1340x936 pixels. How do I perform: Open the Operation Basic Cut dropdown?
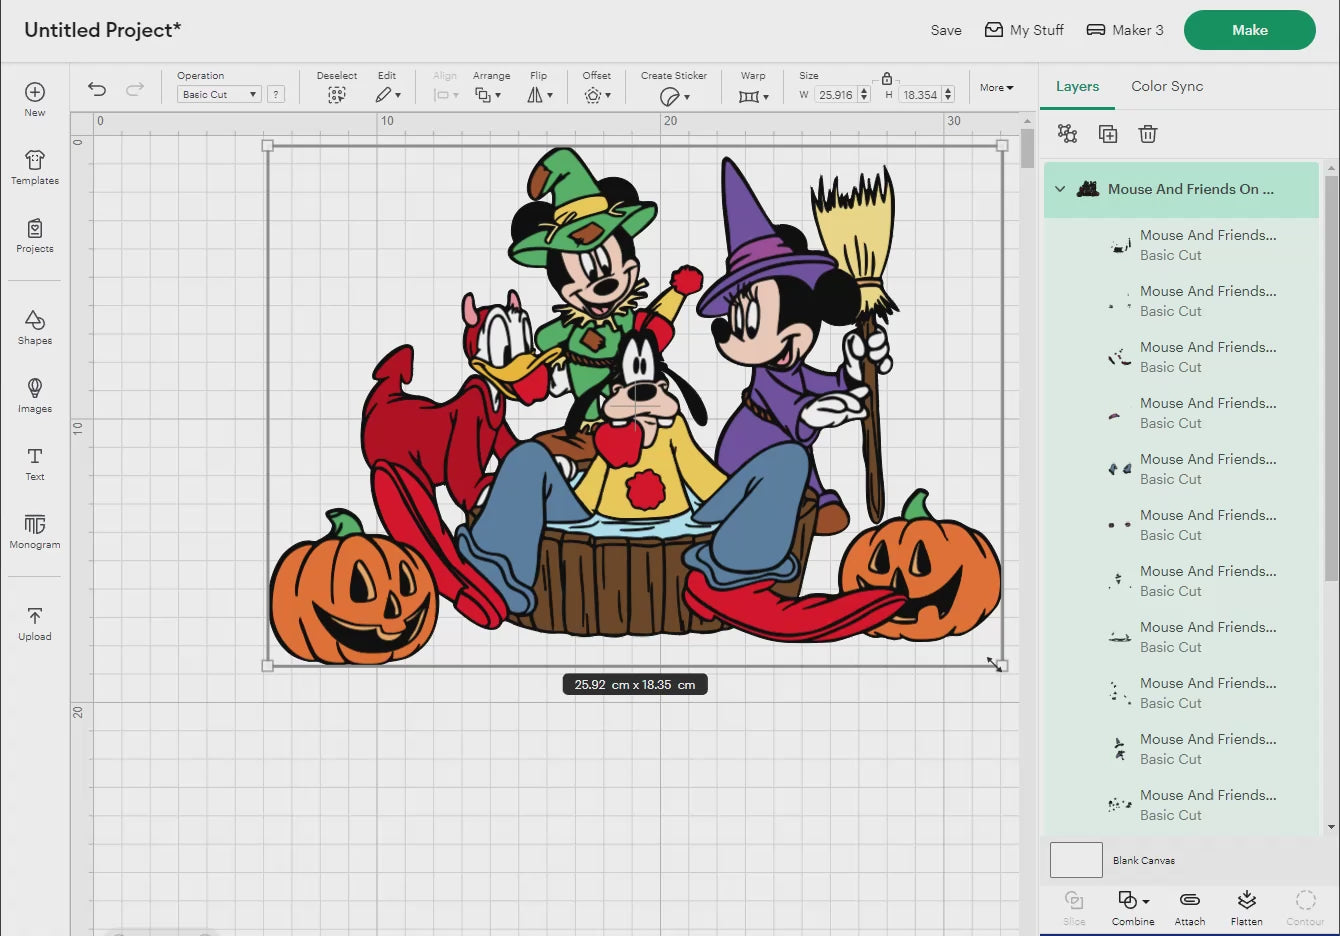[219, 94]
